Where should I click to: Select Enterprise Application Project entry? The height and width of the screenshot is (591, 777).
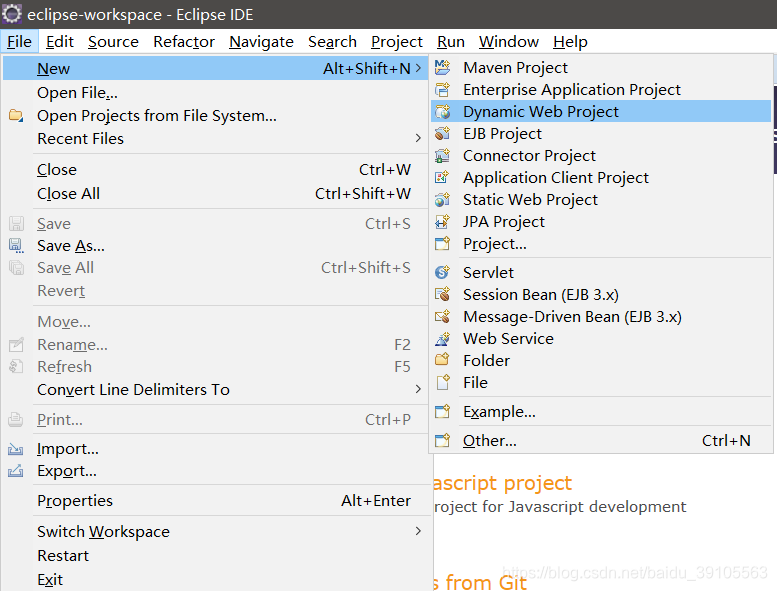click(x=601, y=90)
